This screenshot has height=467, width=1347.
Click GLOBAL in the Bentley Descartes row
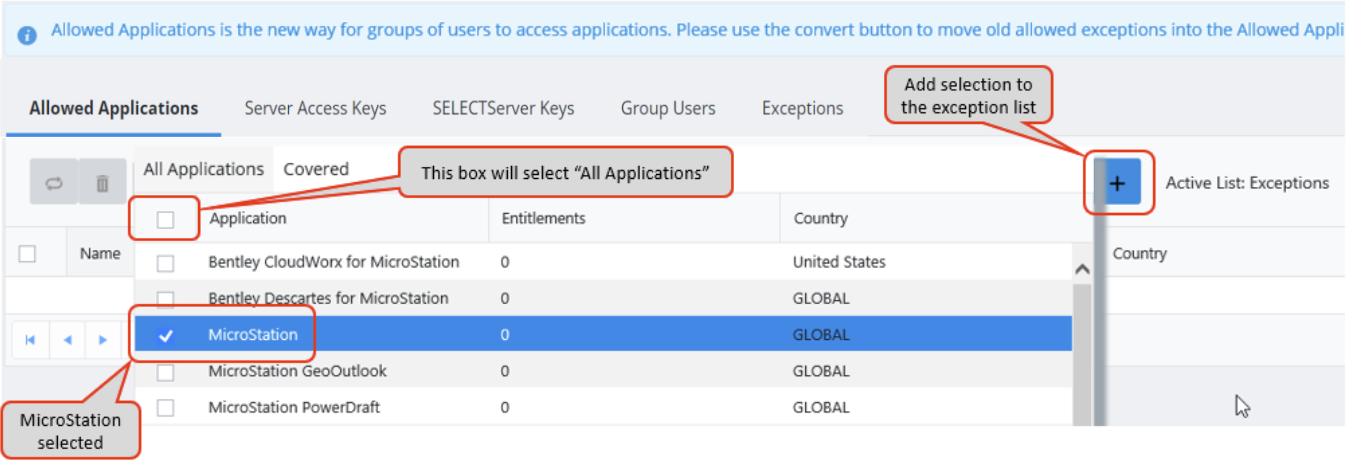pyautogui.click(x=821, y=298)
